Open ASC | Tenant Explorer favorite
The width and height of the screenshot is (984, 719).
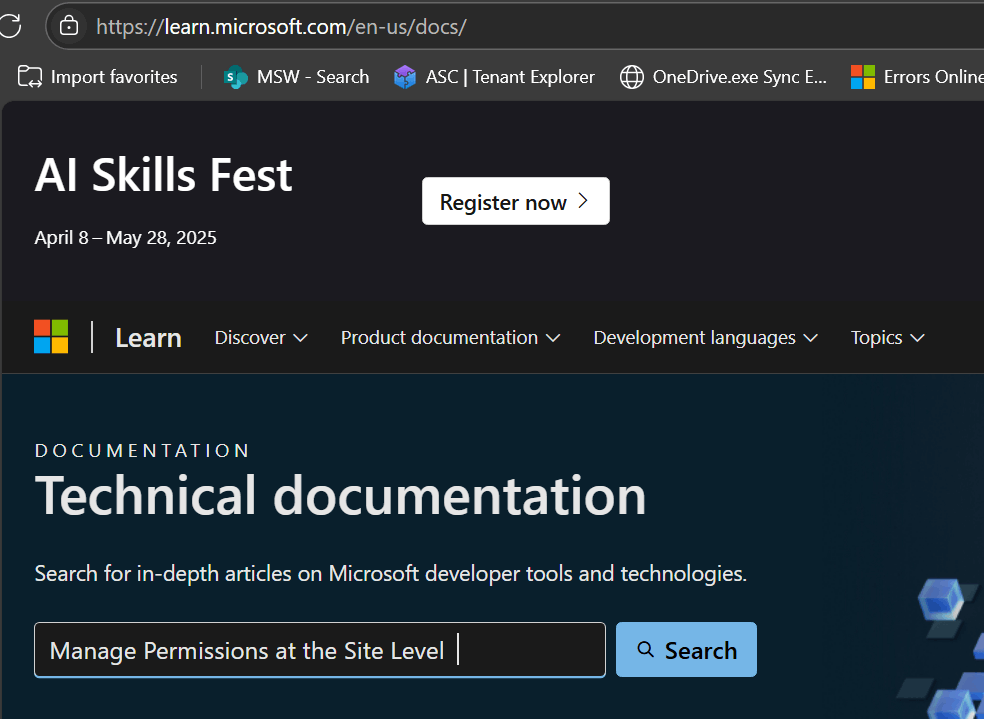point(494,77)
